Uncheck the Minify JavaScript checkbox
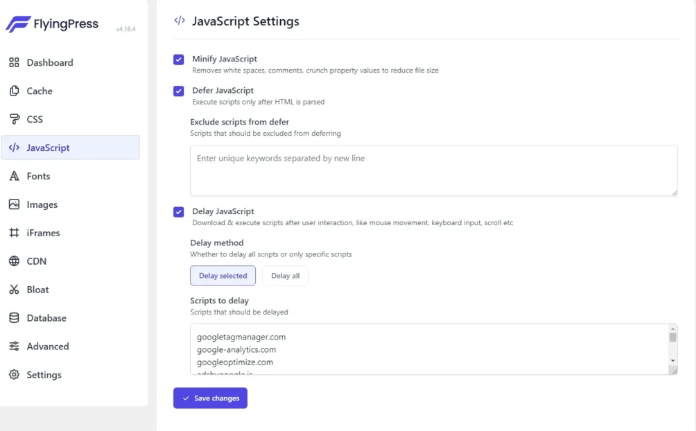 click(x=179, y=60)
